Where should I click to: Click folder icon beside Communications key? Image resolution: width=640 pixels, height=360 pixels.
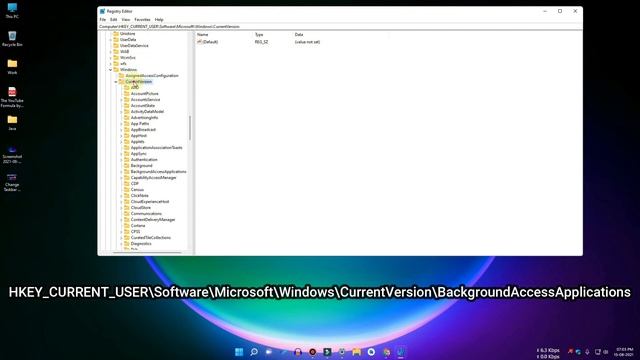(127, 213)
